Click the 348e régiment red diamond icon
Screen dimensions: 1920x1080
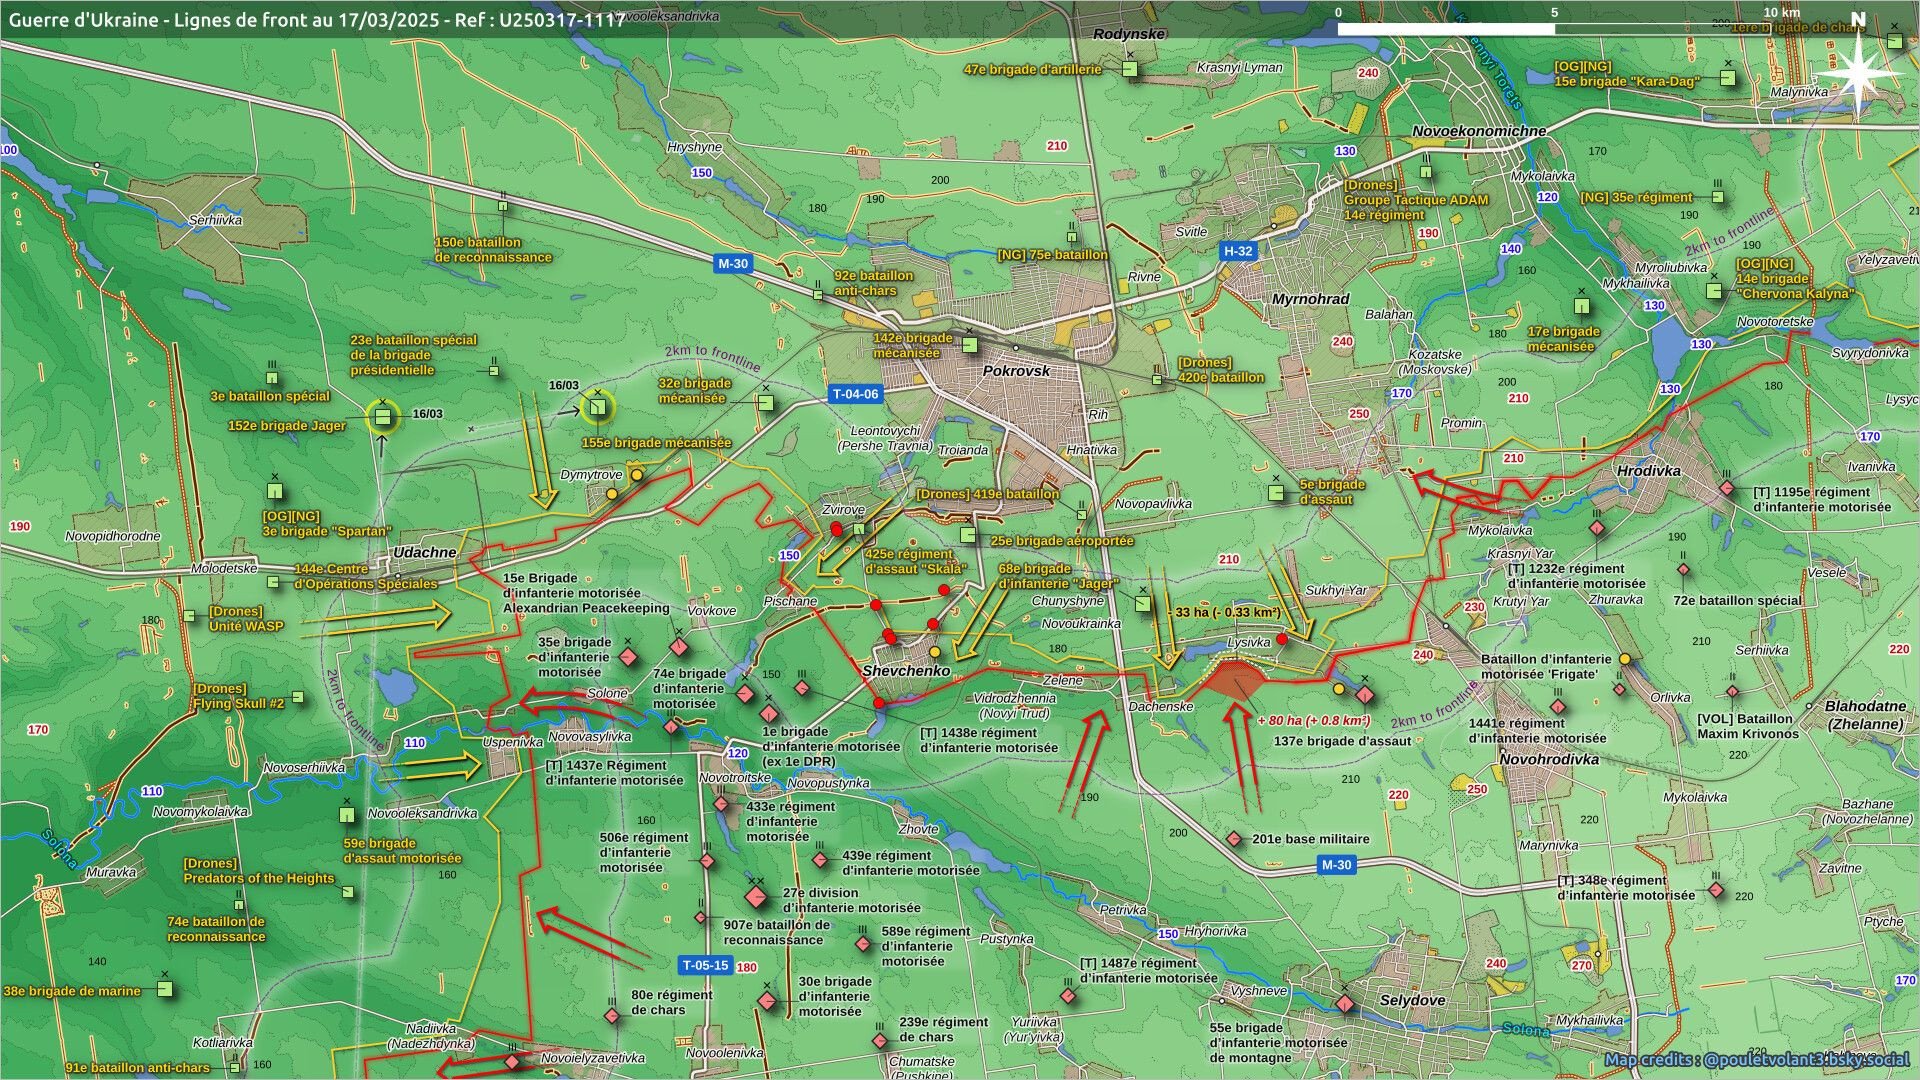[x=1716, y=889]
